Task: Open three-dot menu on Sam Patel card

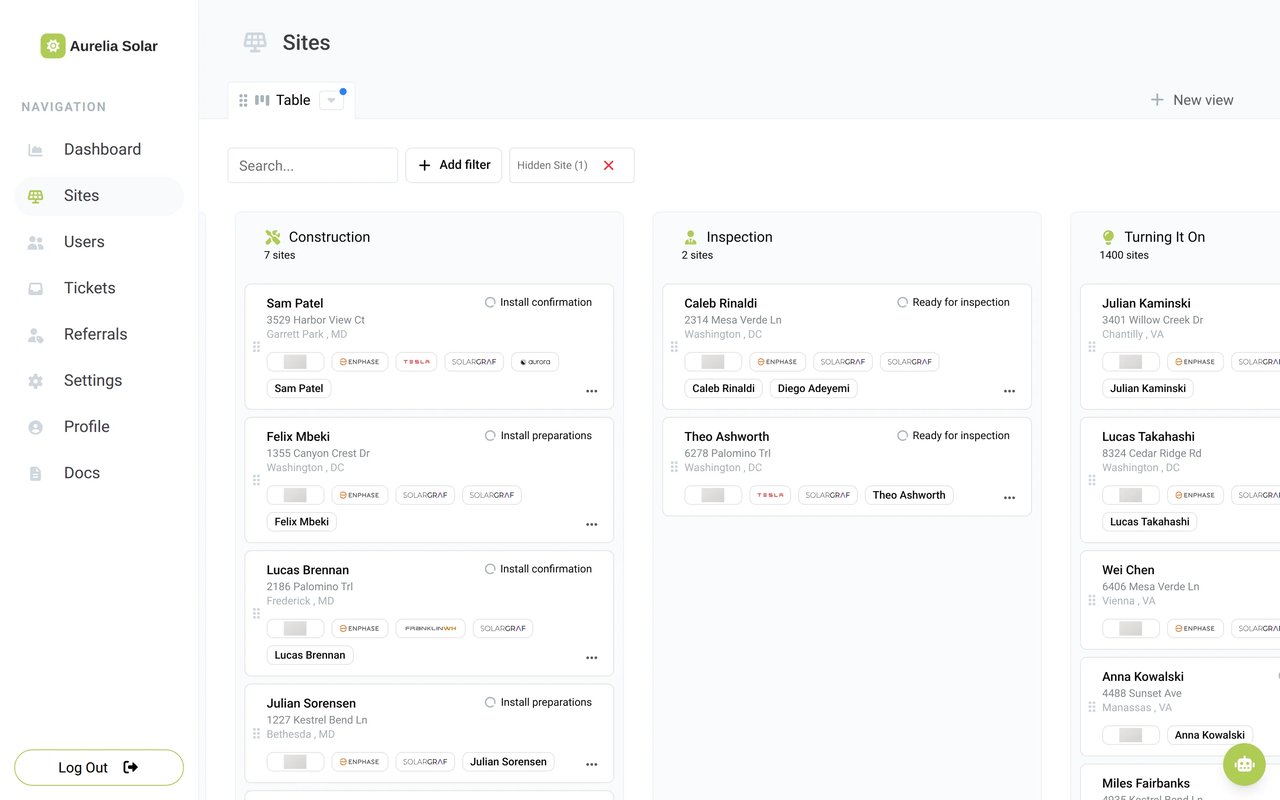Action: (592, 391)
